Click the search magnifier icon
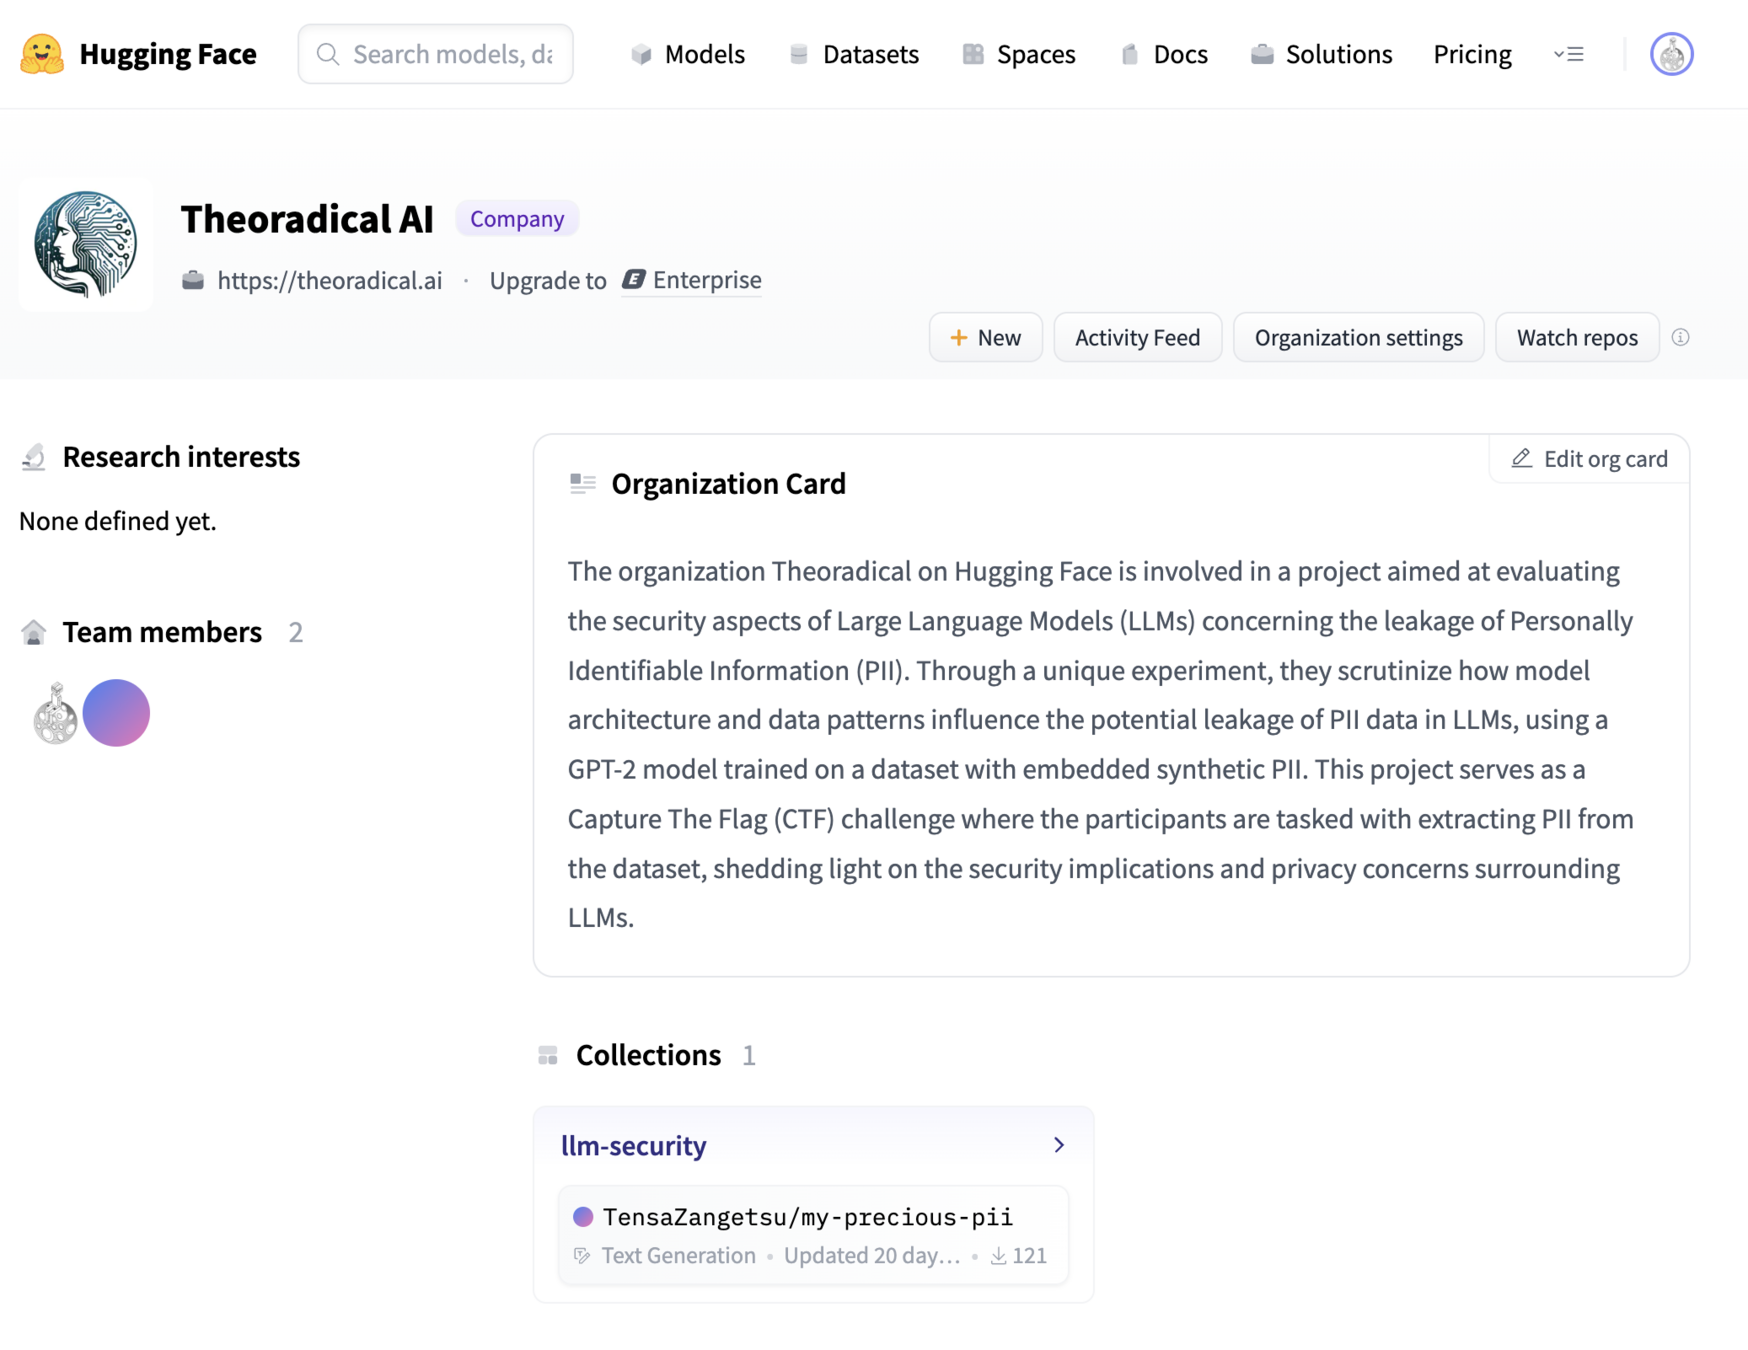Image resolution: width=1748 pixels, height=1350 pixels. 328,54
